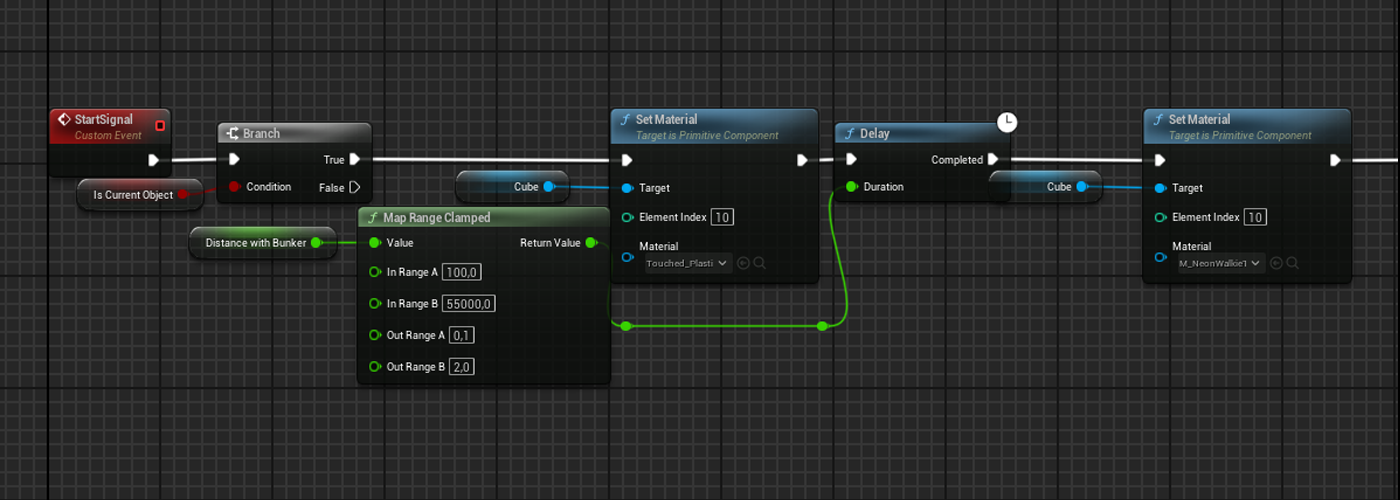Click the Delay node's clock icon

pyautogui.click(x=1007, y=122)
